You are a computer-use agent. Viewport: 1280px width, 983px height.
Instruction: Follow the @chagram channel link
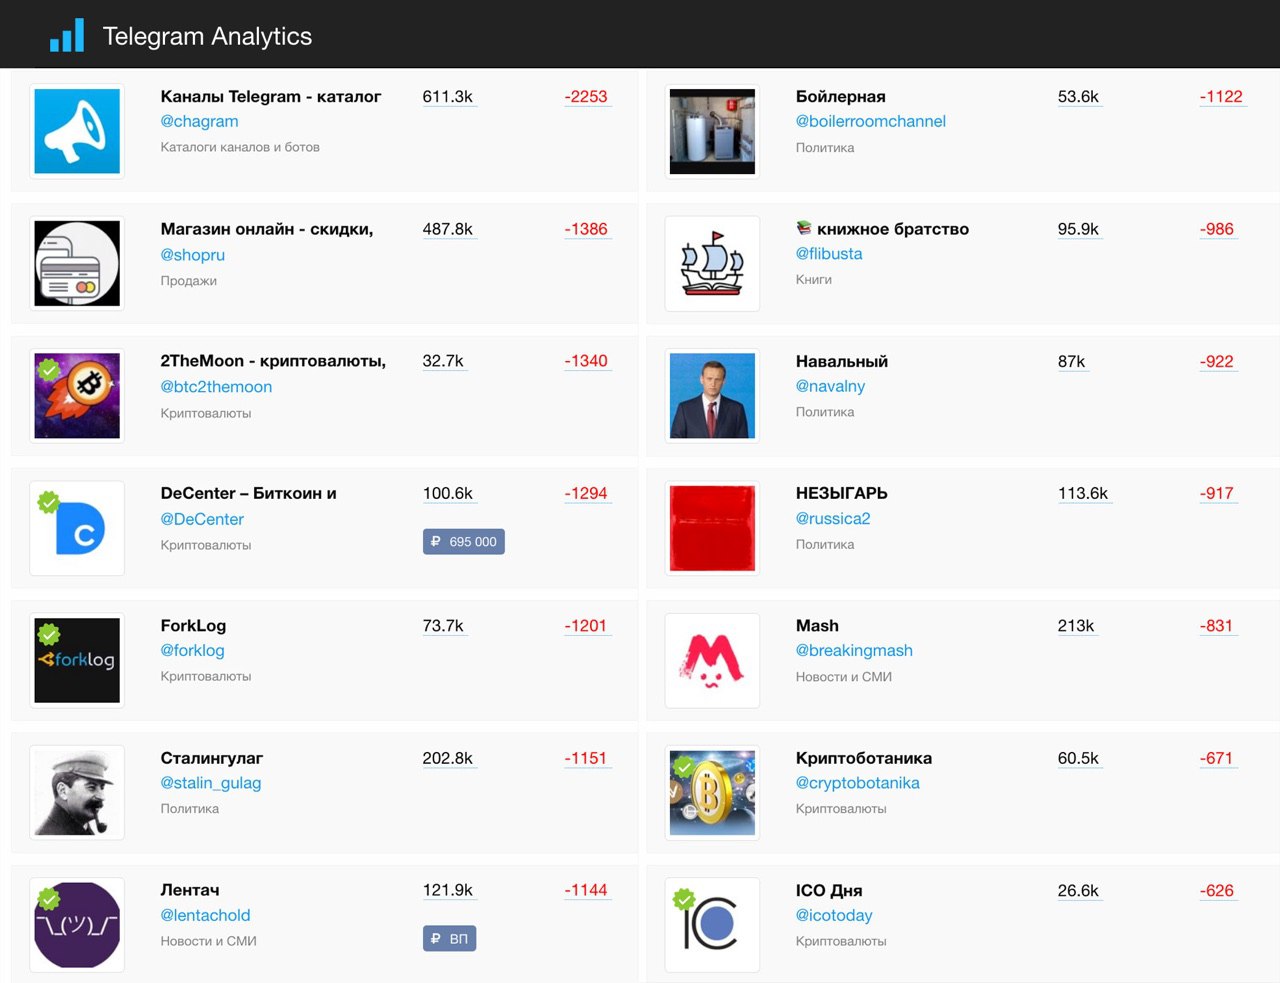tap(199, 121)
